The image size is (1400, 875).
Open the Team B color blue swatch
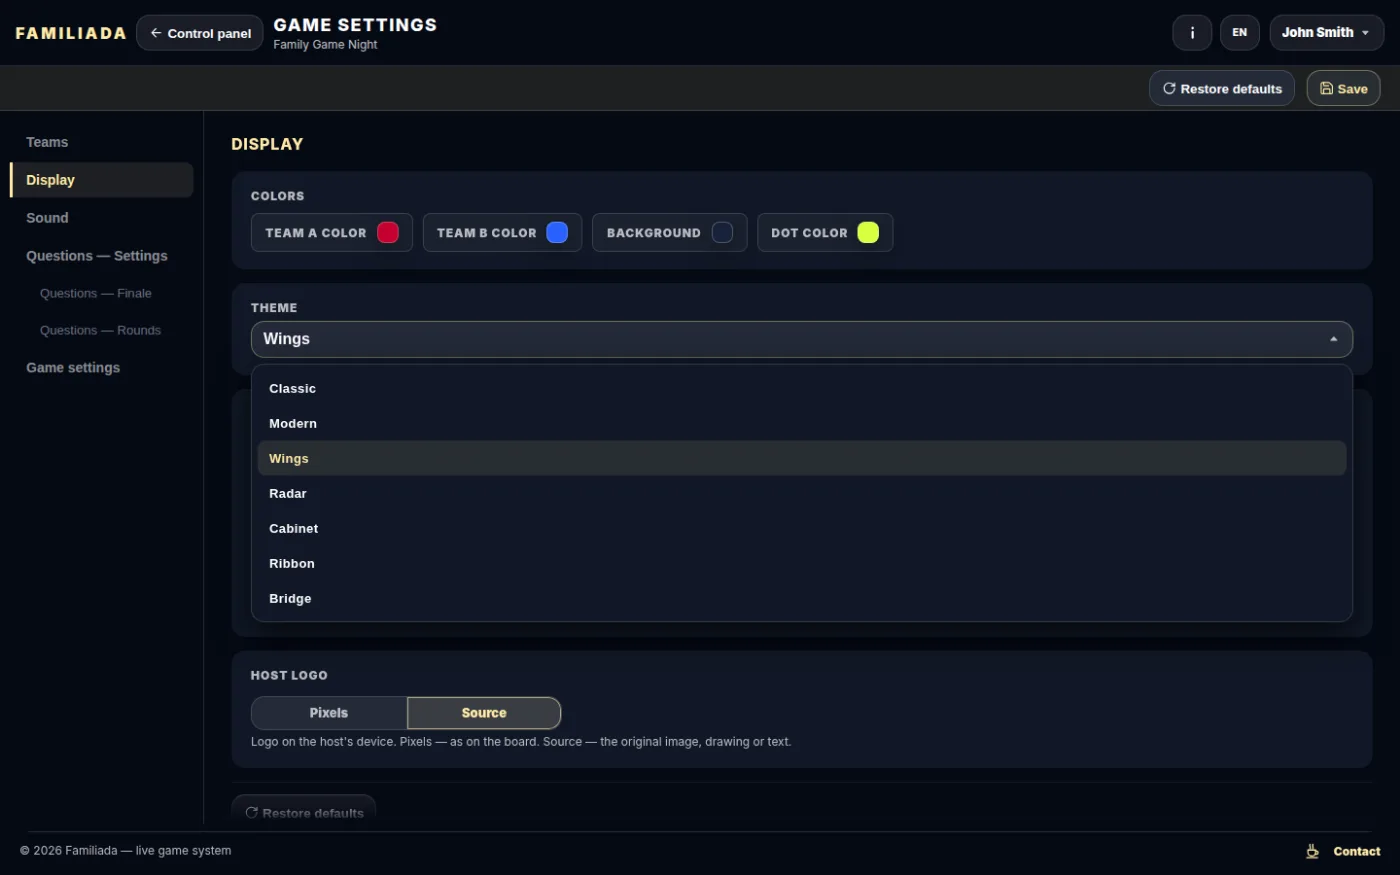pyautogui.click(x=557, y=232)
